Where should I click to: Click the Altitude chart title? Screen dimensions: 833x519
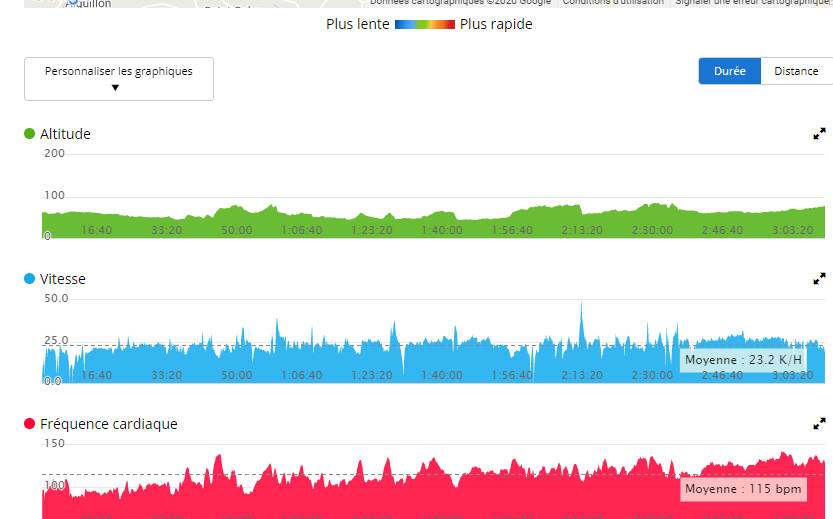[65, 134]
